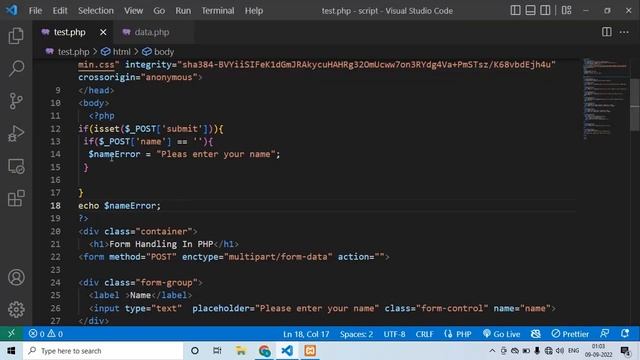Open Chrome from taskbar
Image resolution: width=640 pixels, height=360 pixels.
tap(264, 351)
